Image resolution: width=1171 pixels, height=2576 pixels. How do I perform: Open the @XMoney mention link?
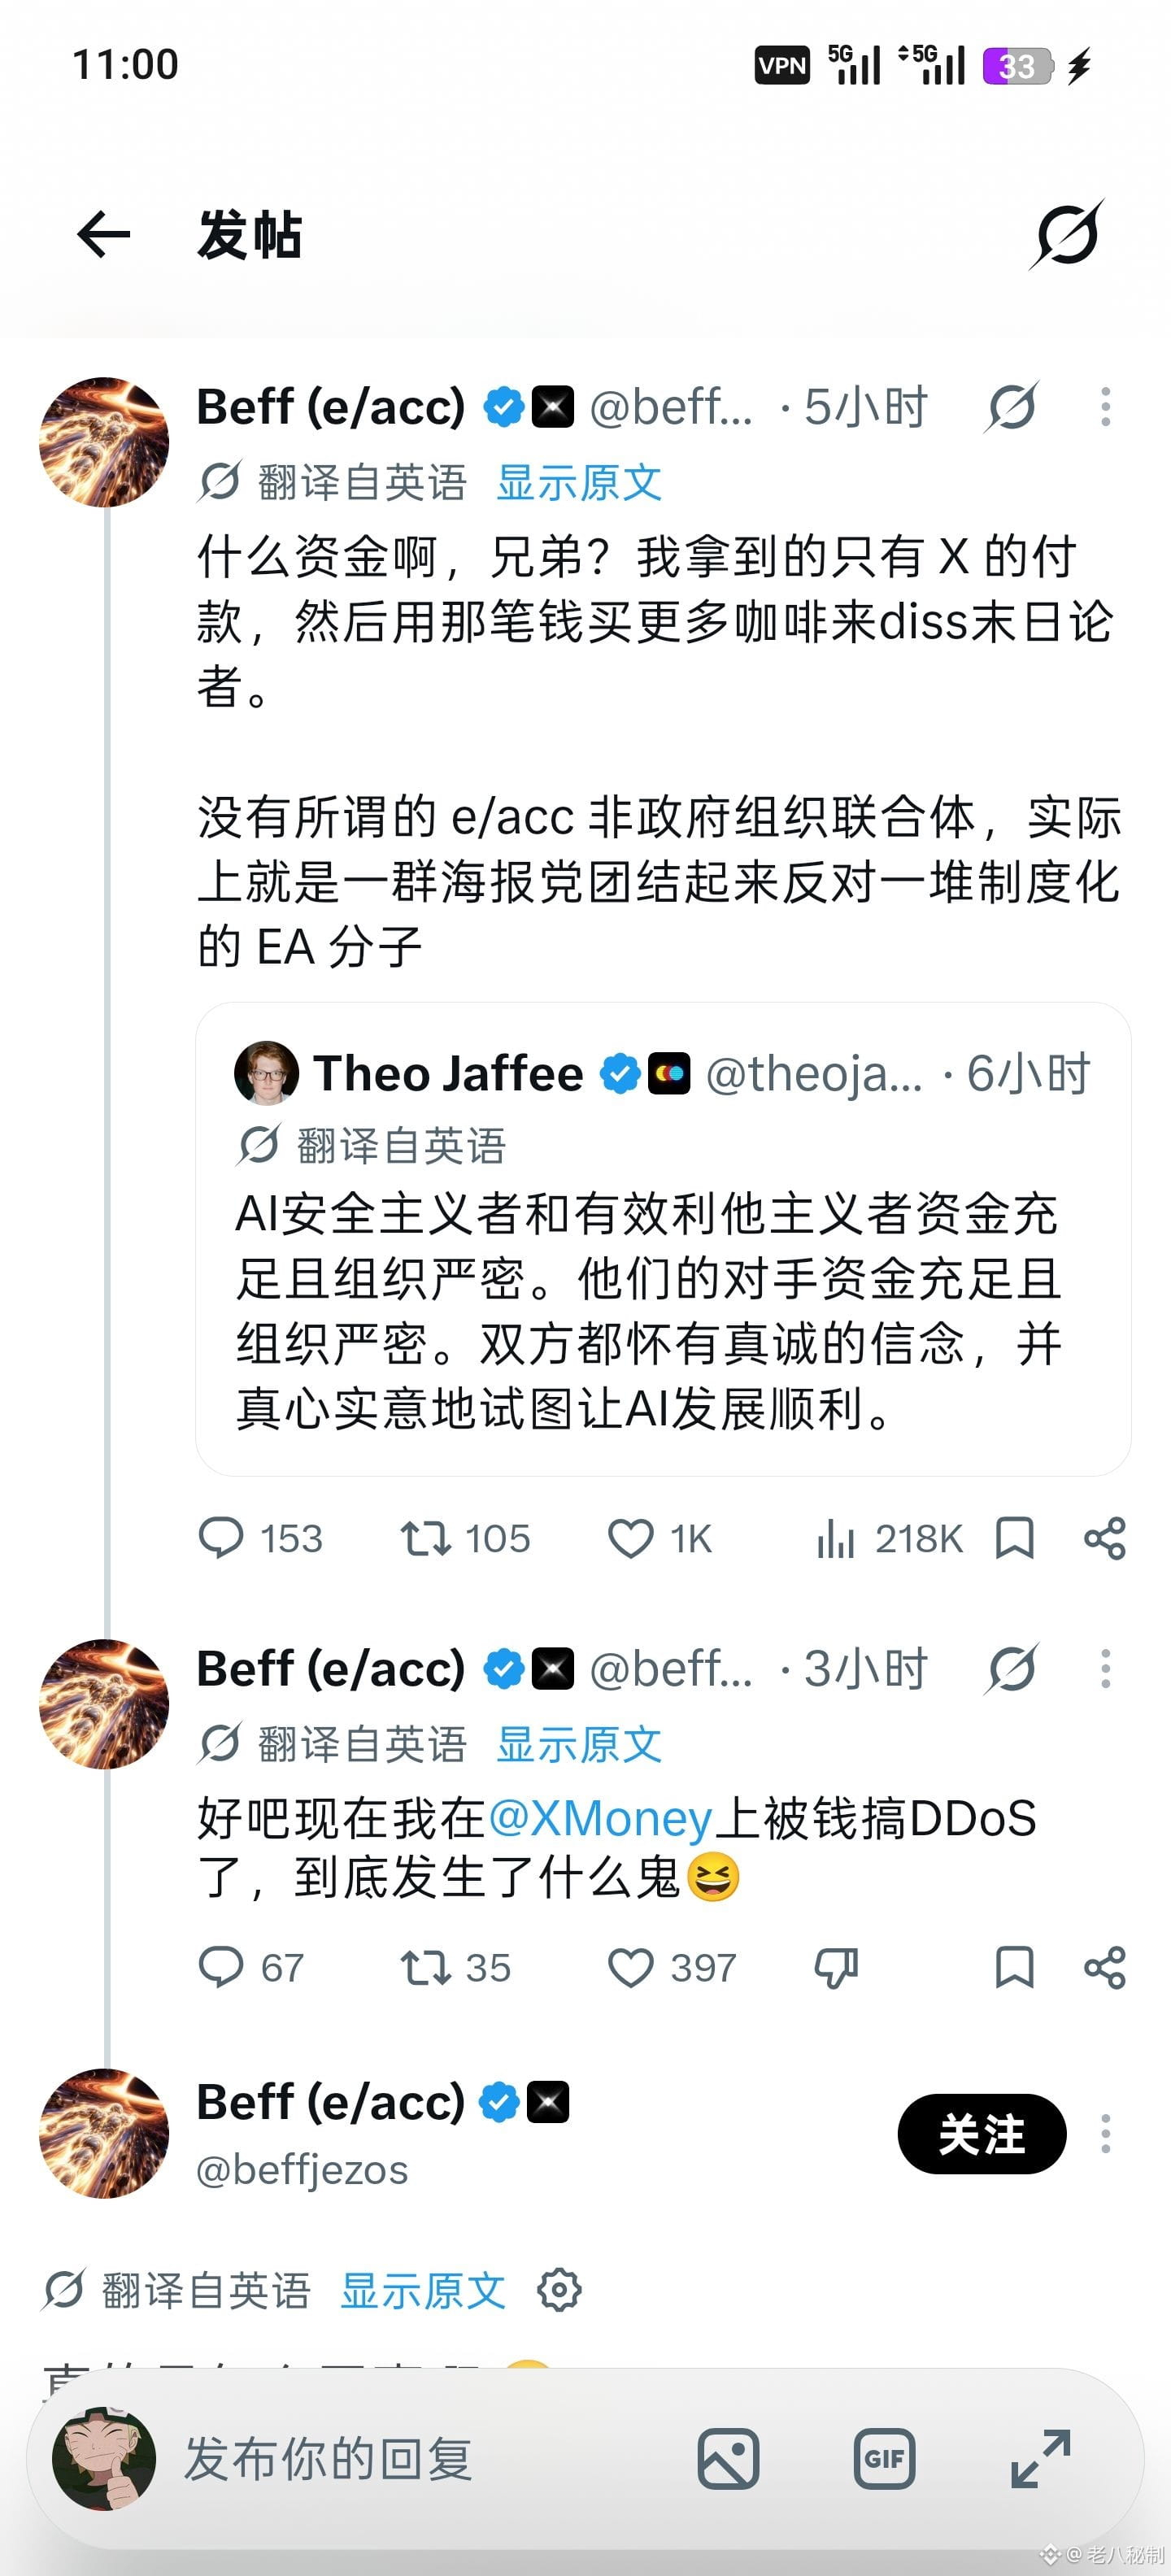600,1818
